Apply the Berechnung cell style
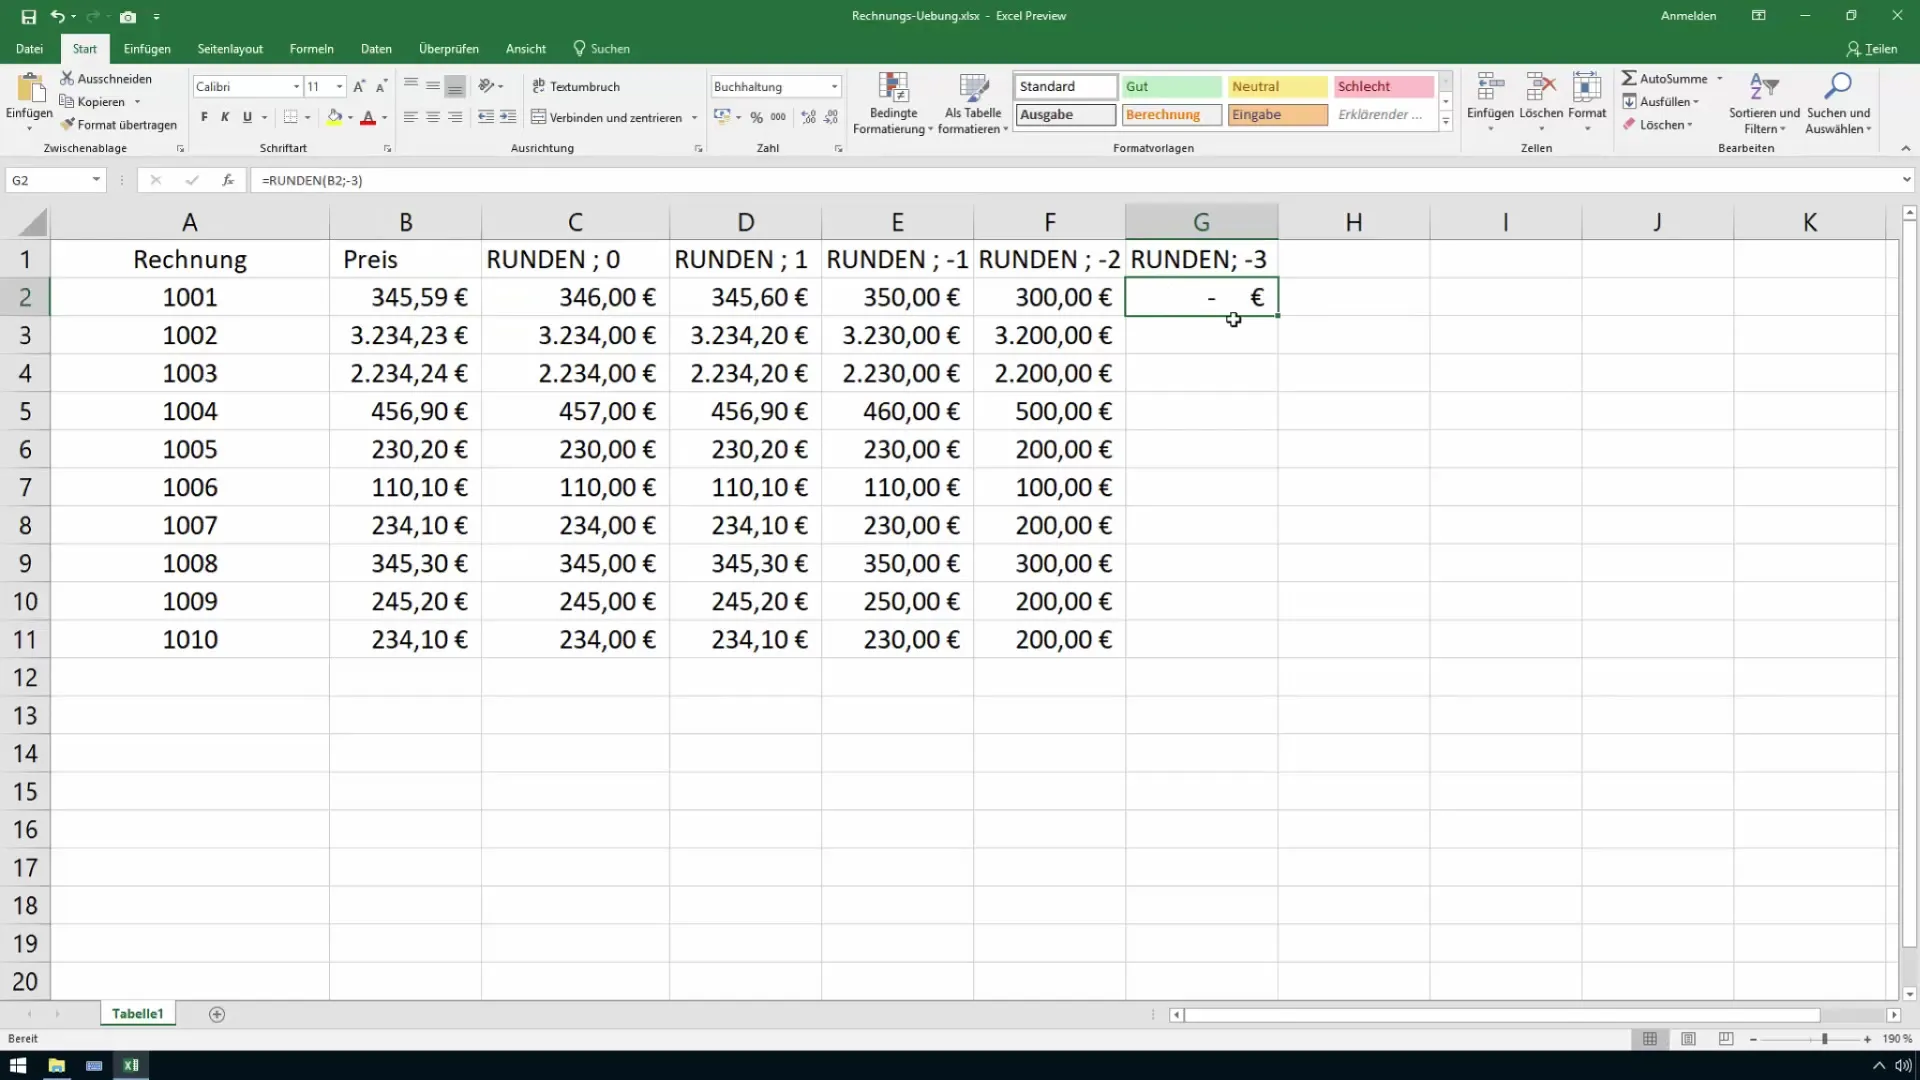The height and width of the screenshot is (1080, 1920). coord(1171,114)
